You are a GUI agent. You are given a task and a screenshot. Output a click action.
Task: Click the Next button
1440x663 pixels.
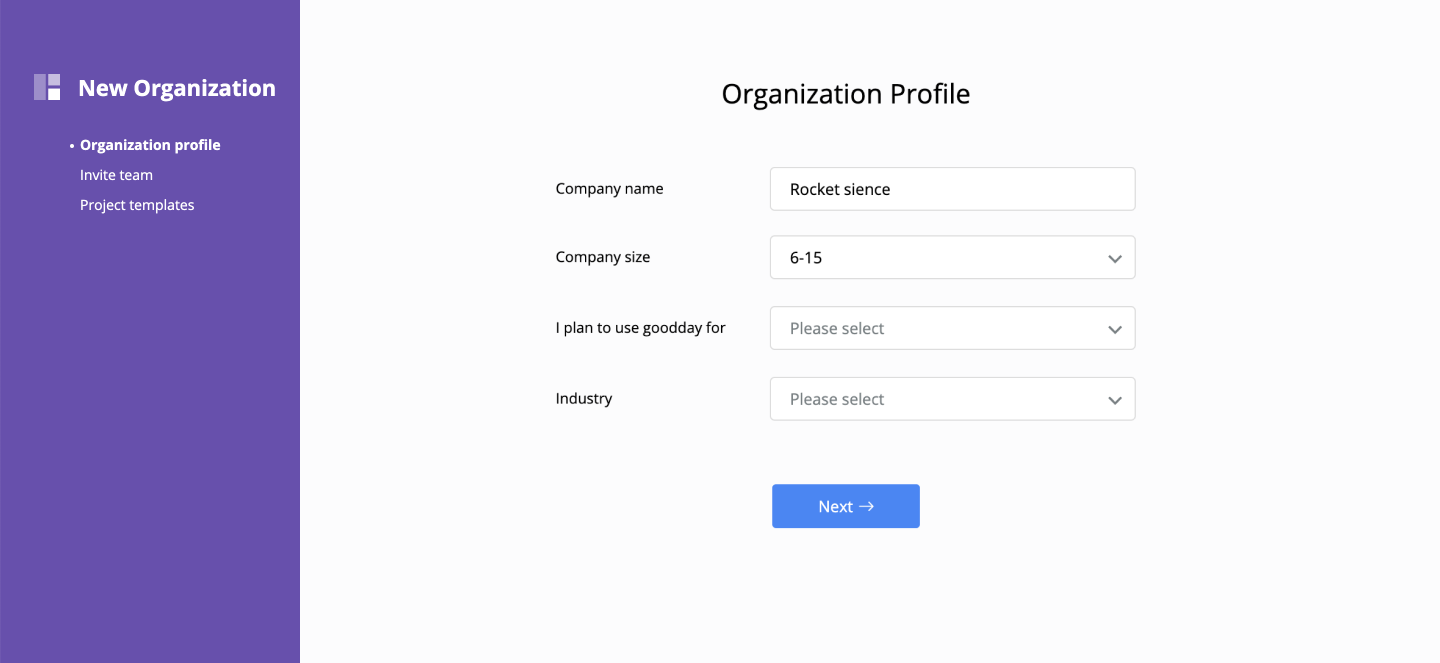pyautogui.click(x=846, y=506)
